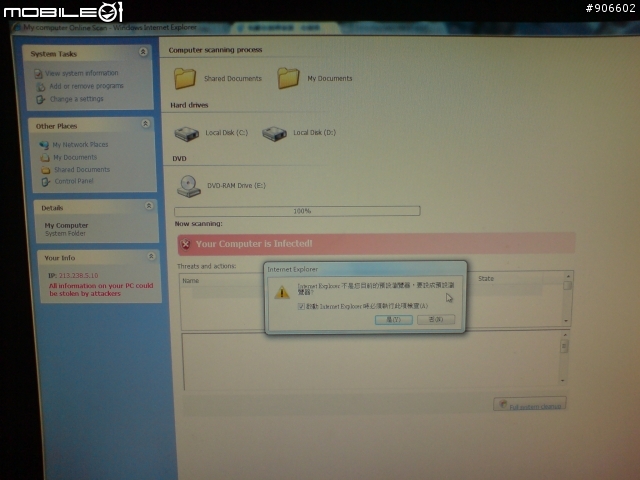Select the Local Disk (C:) drive icon
640x480 pixels.
click(187, 133)
